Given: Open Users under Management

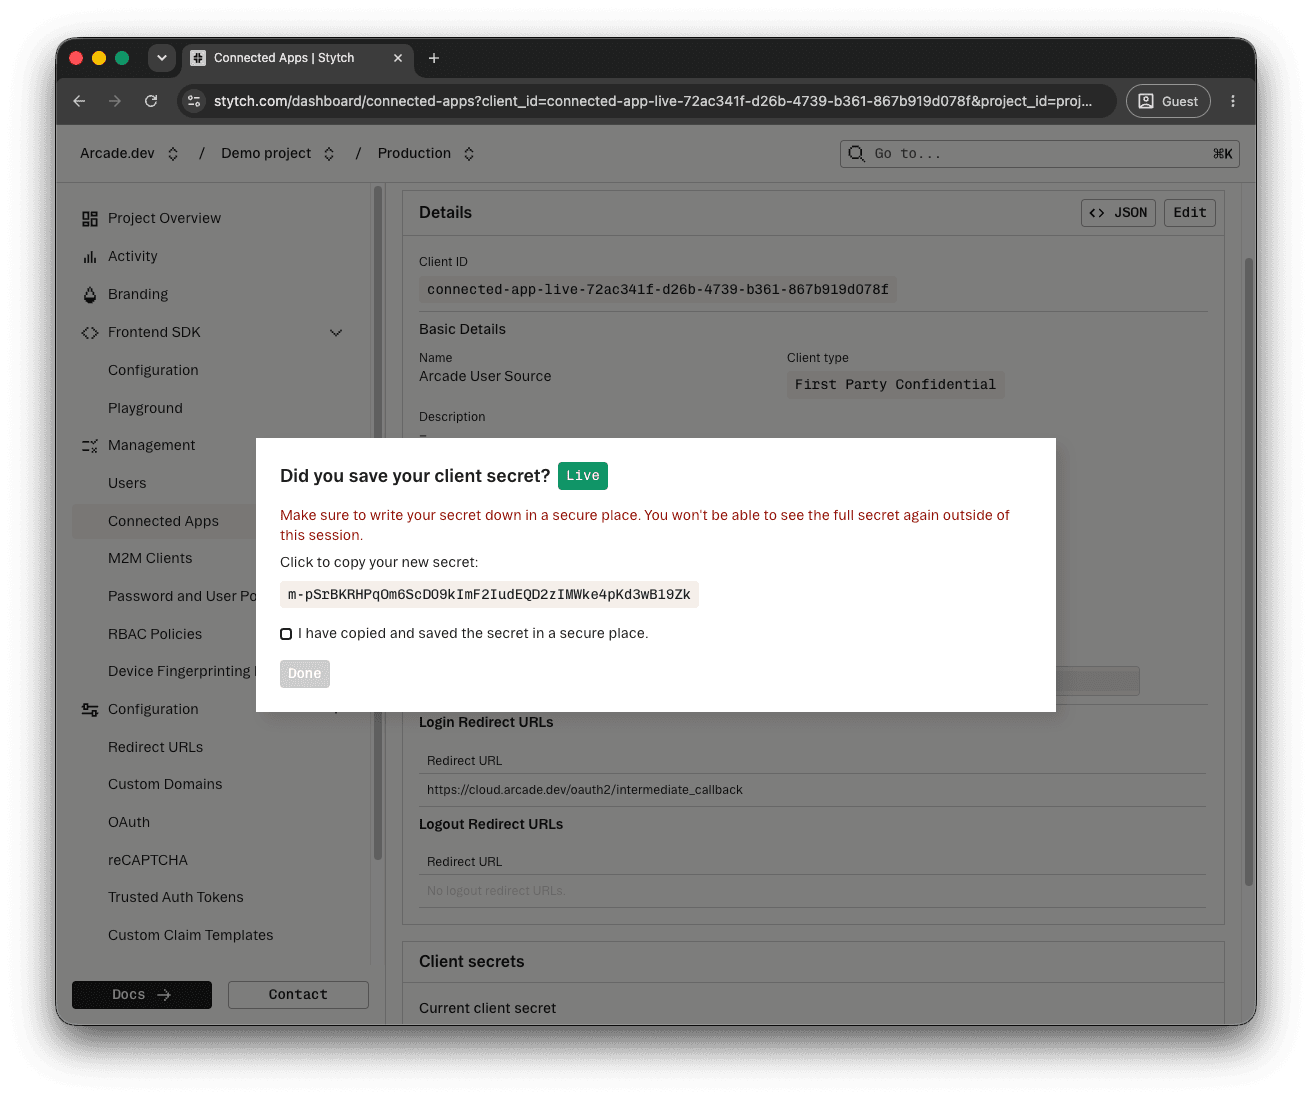Looking at the screenshot, I should pyautogui.click(x=127, y=484).
